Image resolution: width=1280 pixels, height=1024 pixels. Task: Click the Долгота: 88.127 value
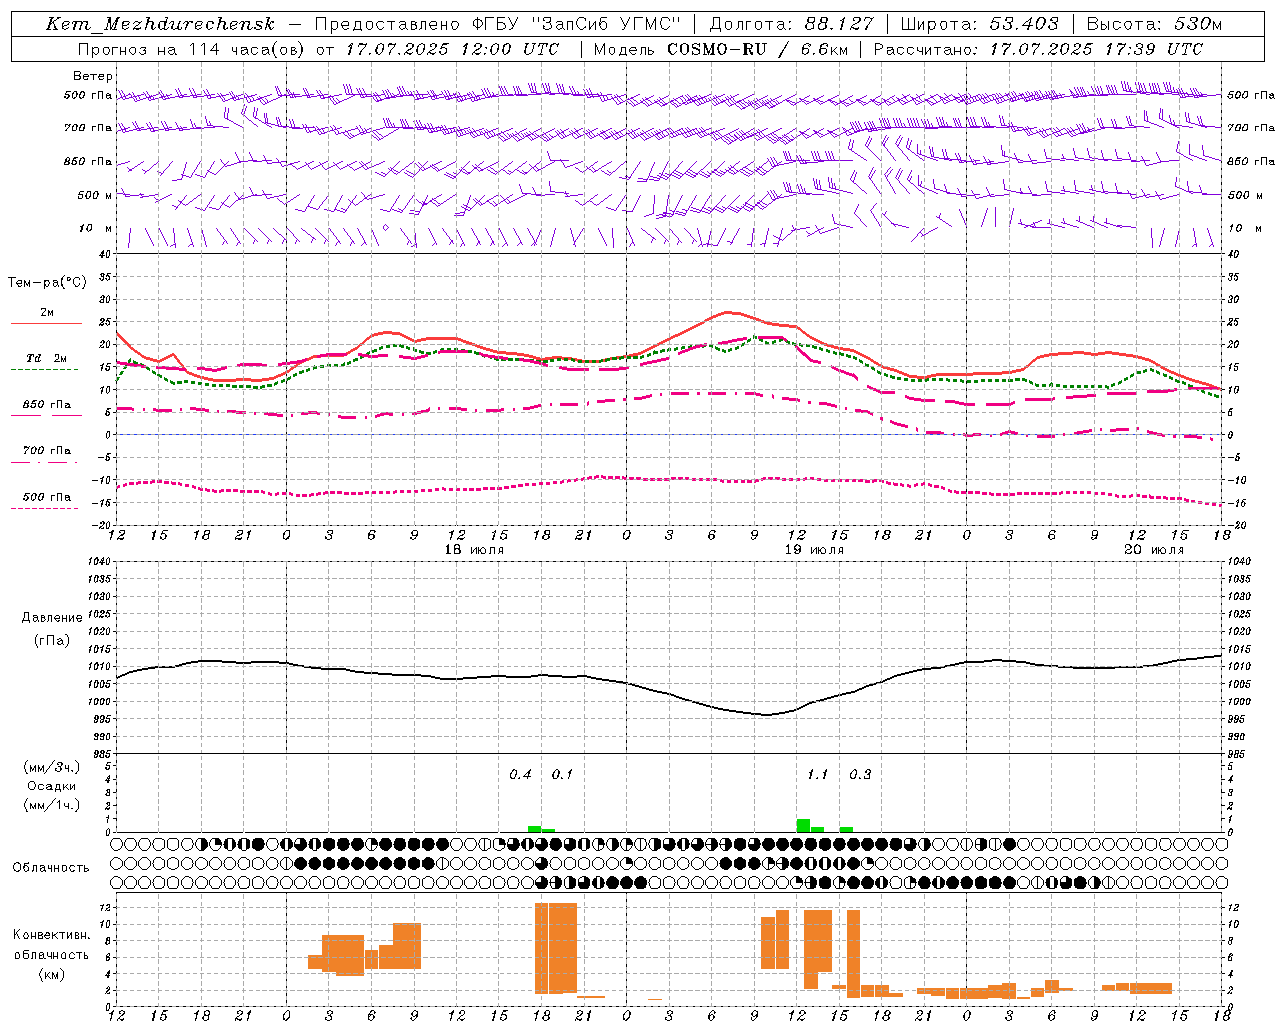(x=791, y=24)
